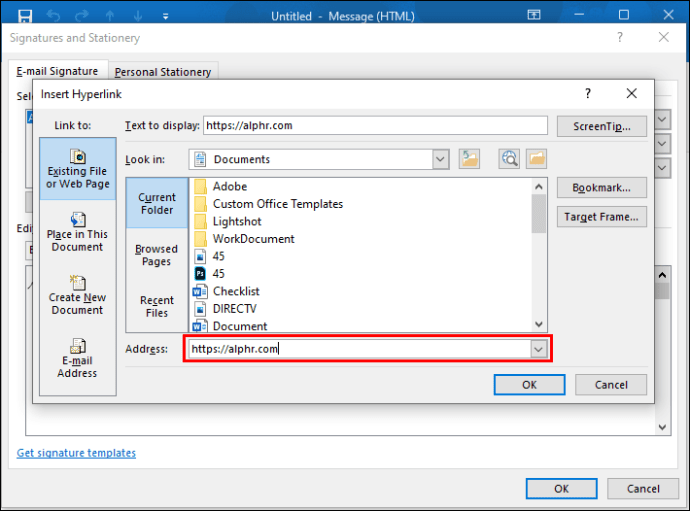
Task: Select the DIRECTV image file
Action: [225, 309]
